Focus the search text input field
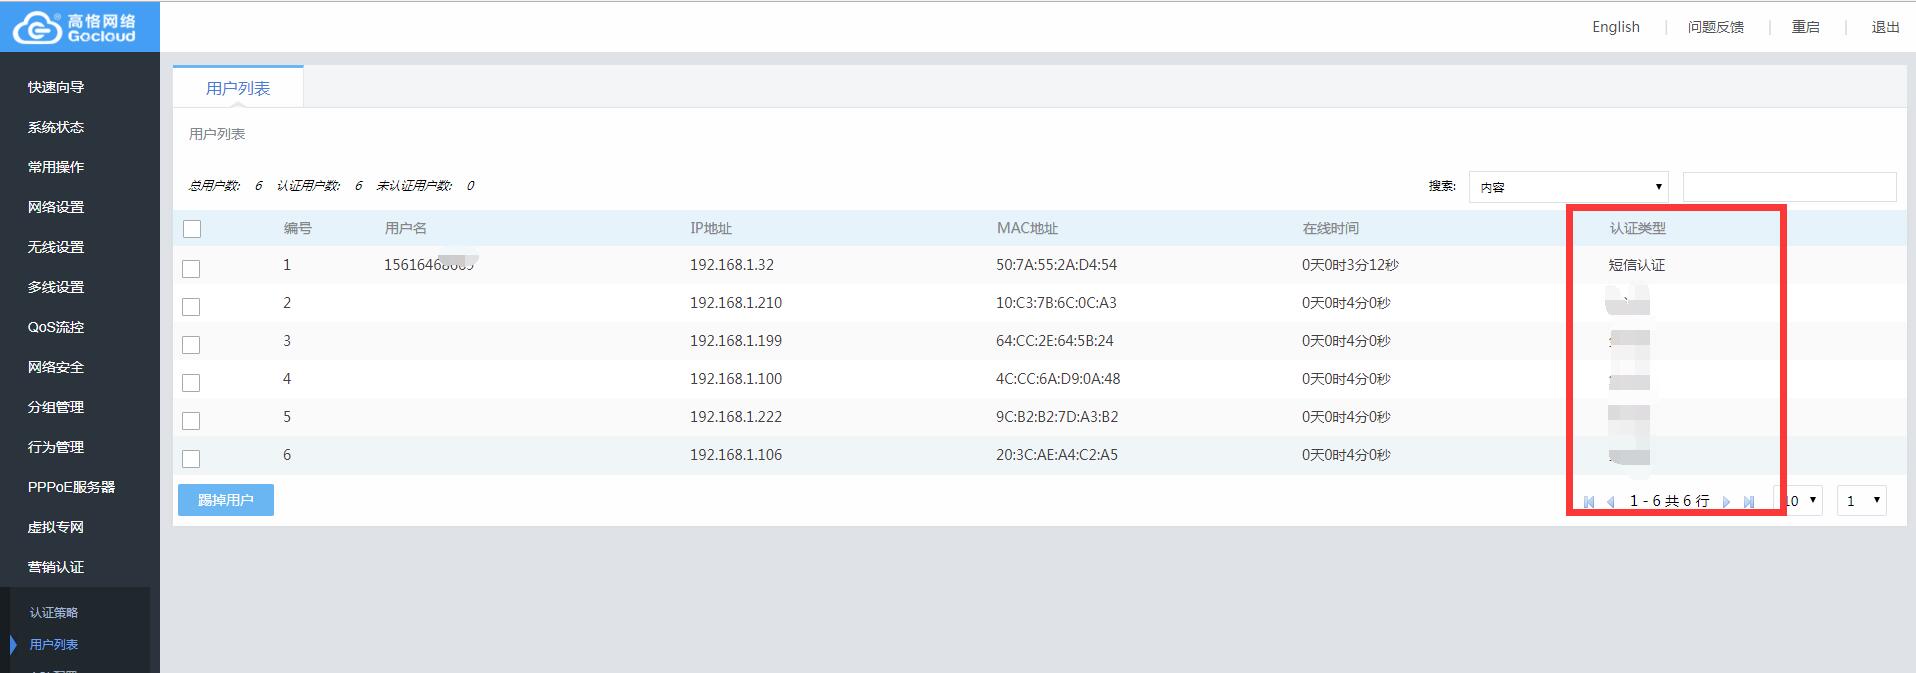1916x673 pixels. [x=1790, y=187]
